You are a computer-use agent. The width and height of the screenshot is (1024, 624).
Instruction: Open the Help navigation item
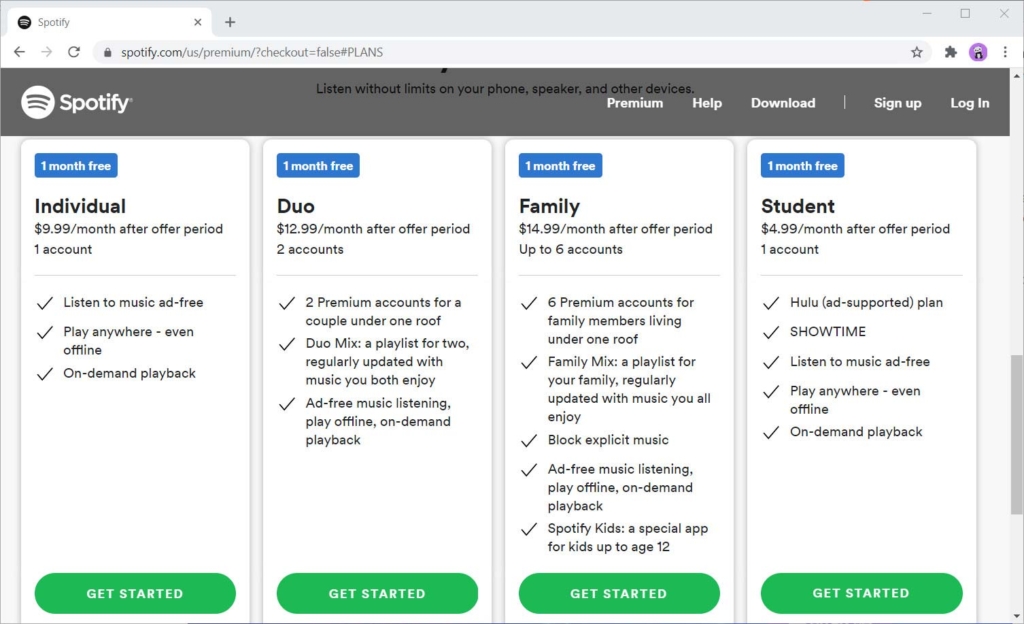tap(707, 103)
